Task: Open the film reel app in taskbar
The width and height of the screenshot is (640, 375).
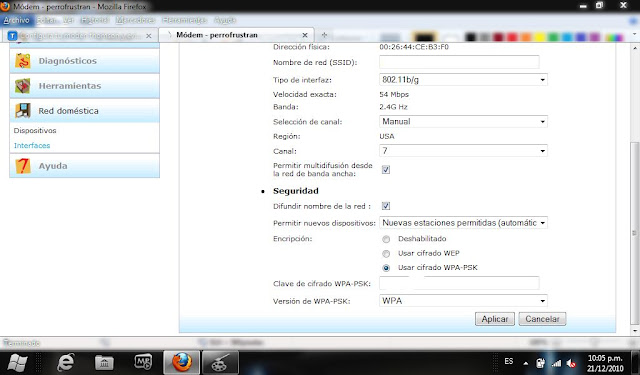Action: (221, 362)
